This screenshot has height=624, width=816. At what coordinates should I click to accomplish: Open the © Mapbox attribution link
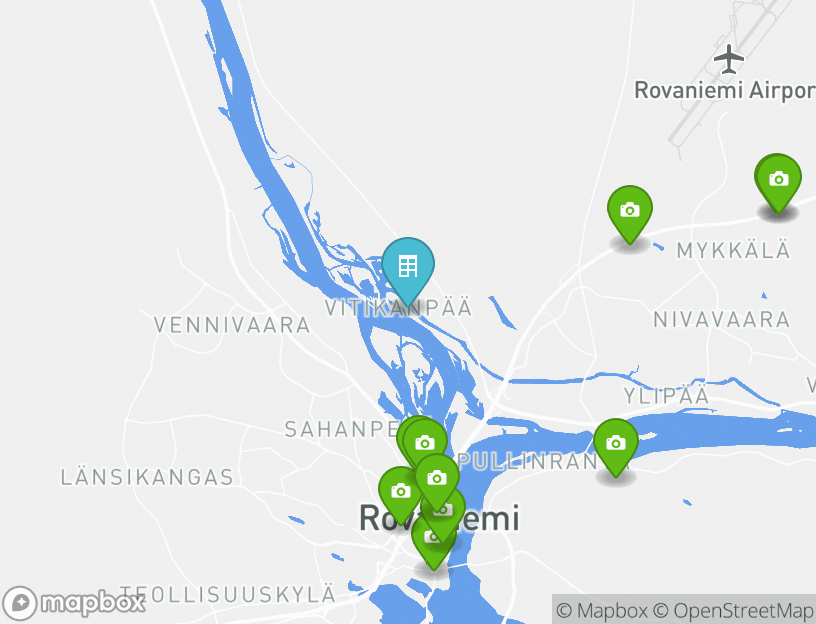(602, 610)
